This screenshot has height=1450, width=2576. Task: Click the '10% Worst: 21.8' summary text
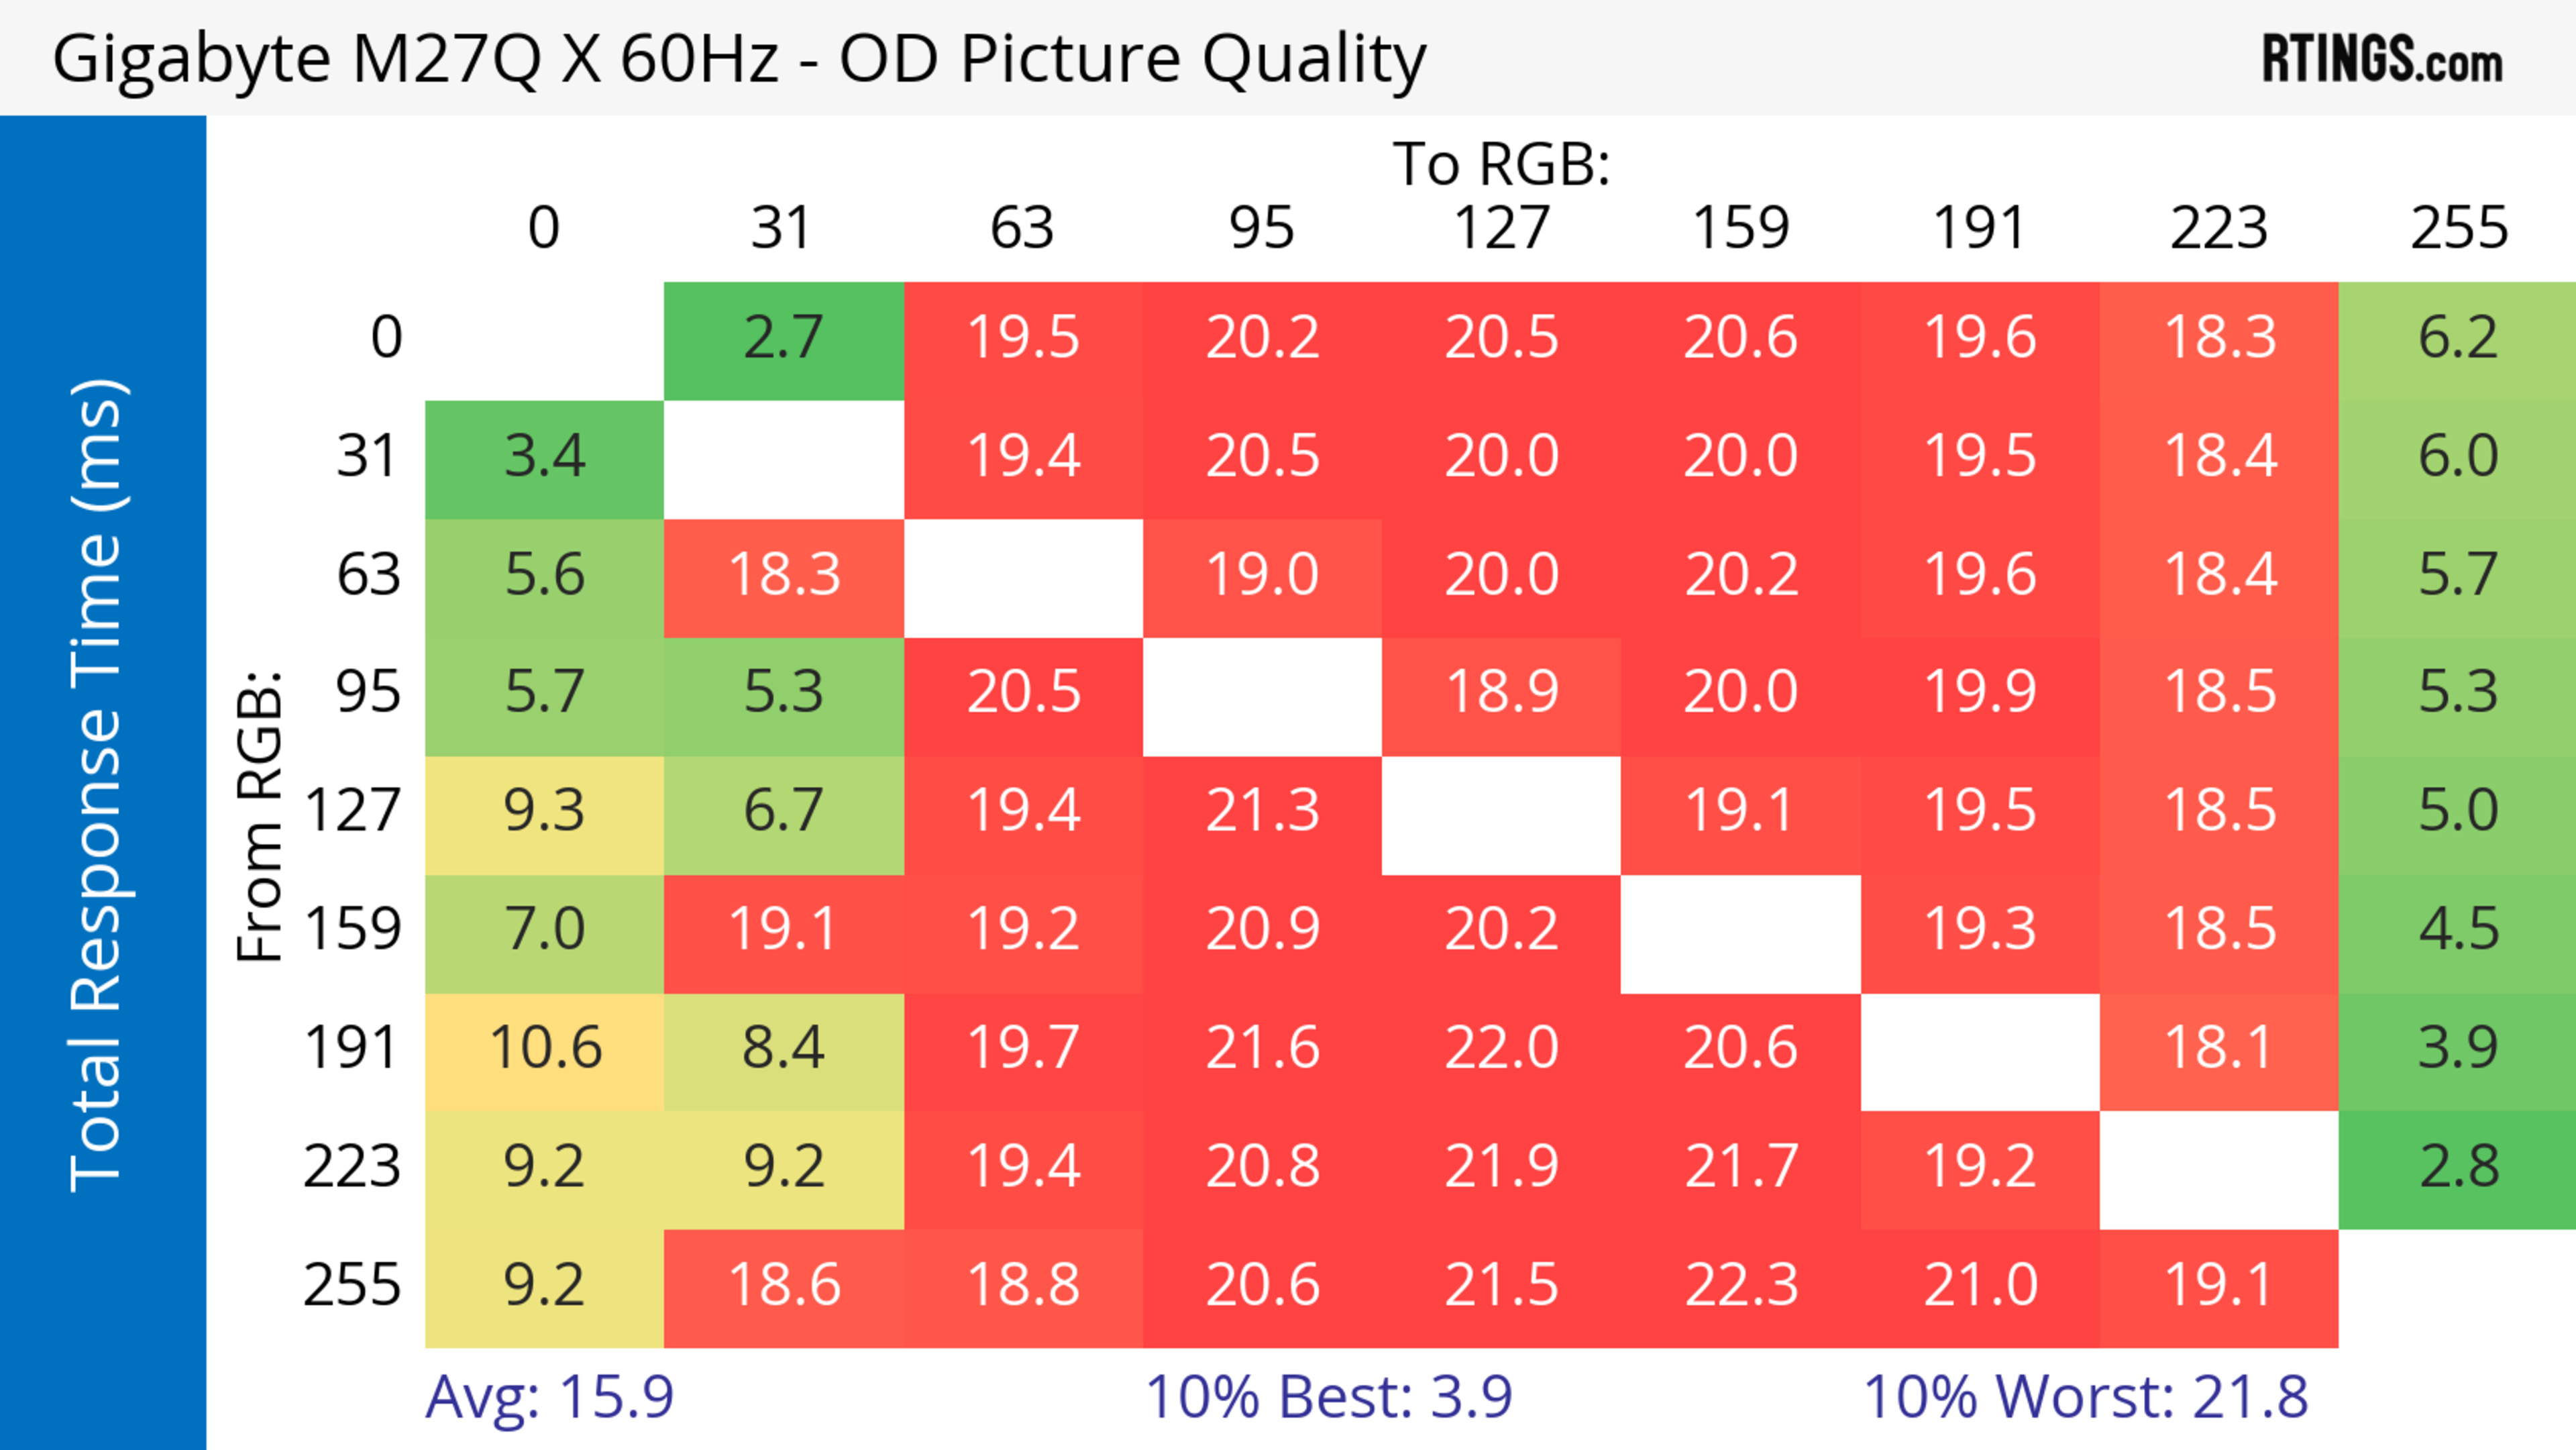tap(2085, 1397)
